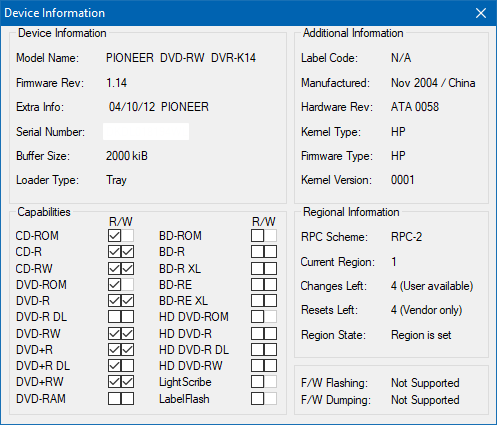
Task: Toggle the DVD+R read checkbox
Action: click(114, 350)
